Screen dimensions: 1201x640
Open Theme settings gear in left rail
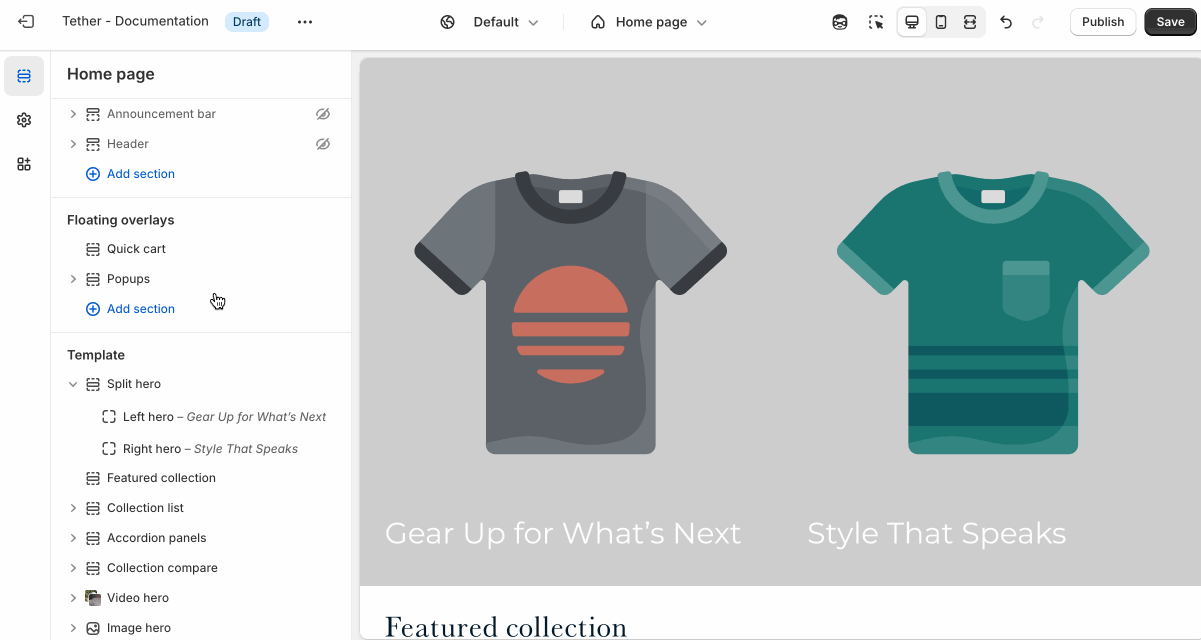[x=24, y=120]
